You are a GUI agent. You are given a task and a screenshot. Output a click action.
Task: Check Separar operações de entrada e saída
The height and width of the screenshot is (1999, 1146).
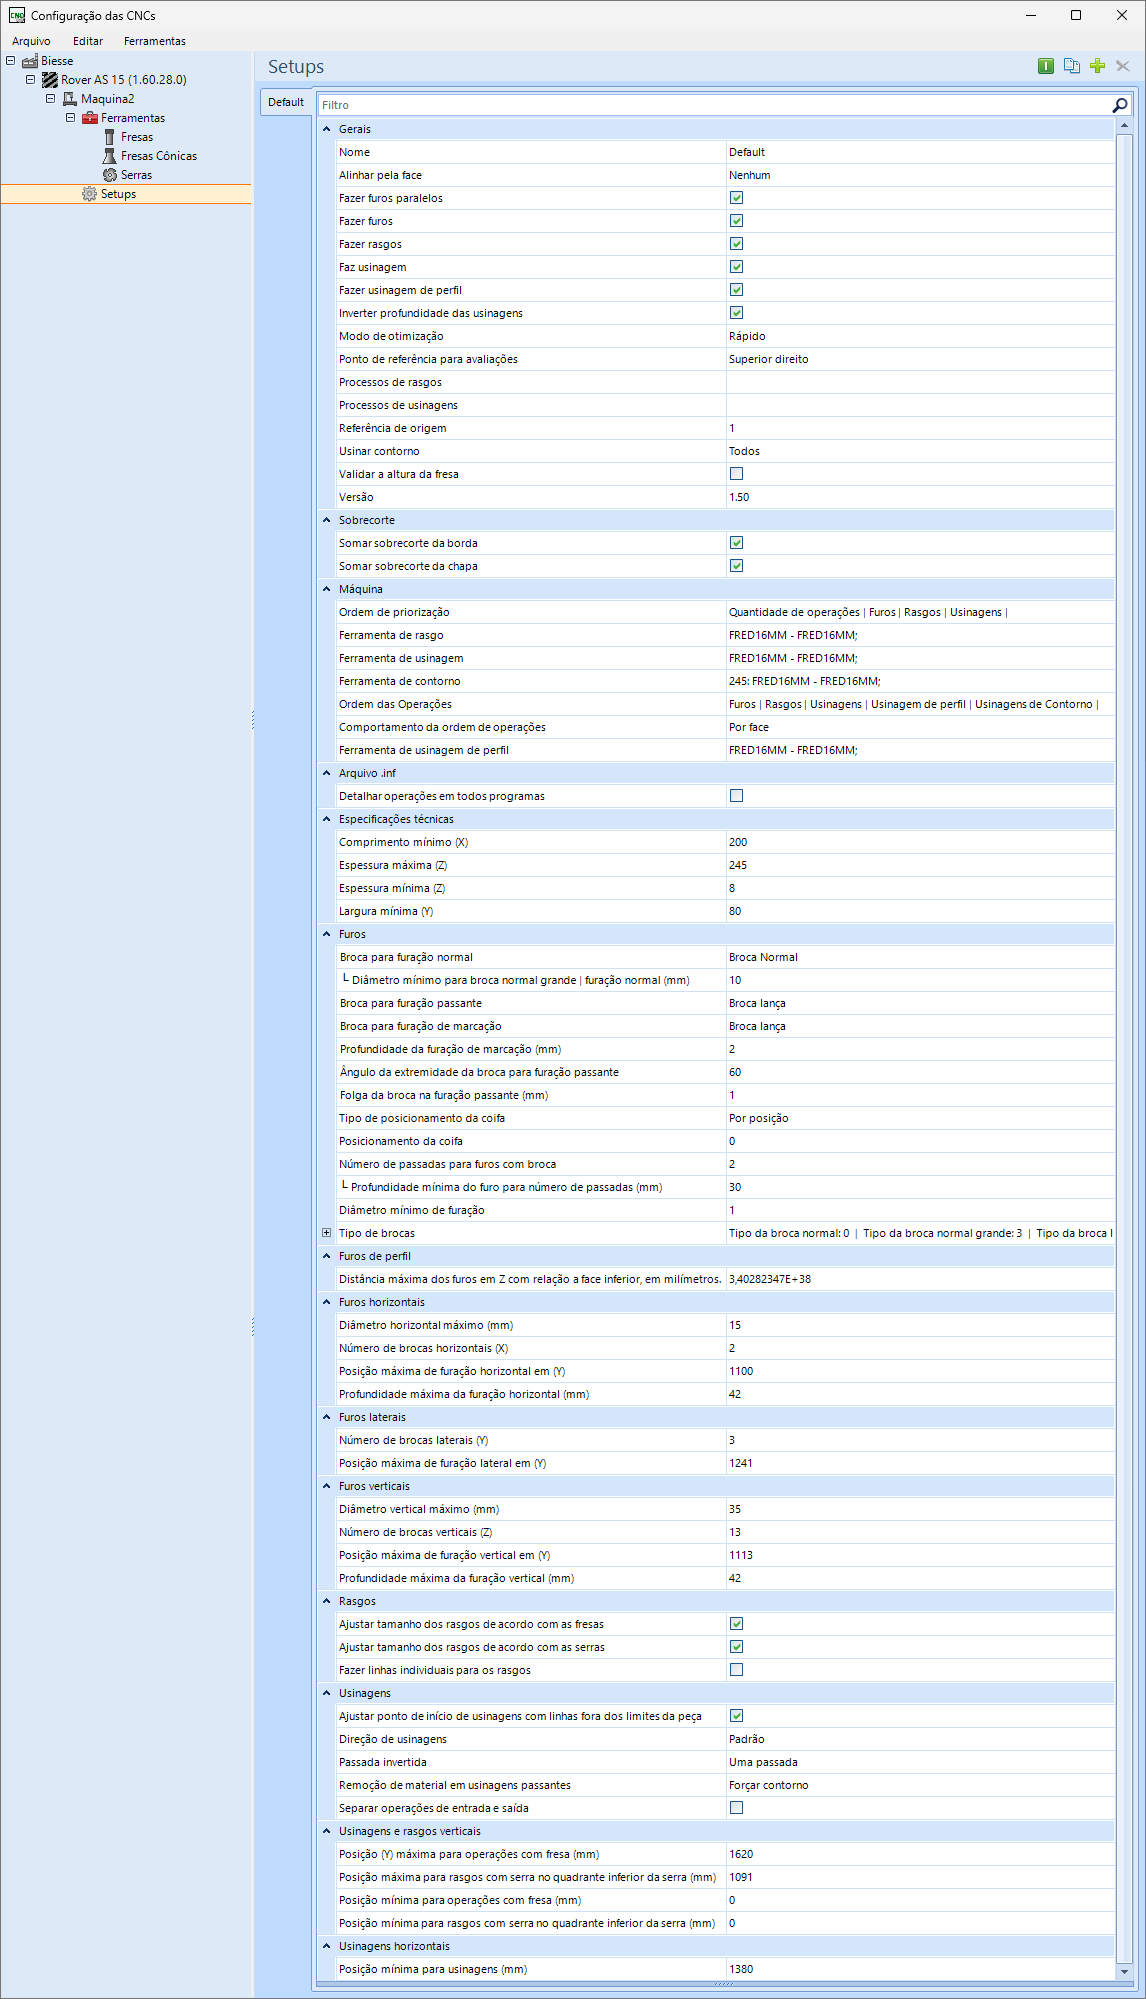click(736, 1808)
